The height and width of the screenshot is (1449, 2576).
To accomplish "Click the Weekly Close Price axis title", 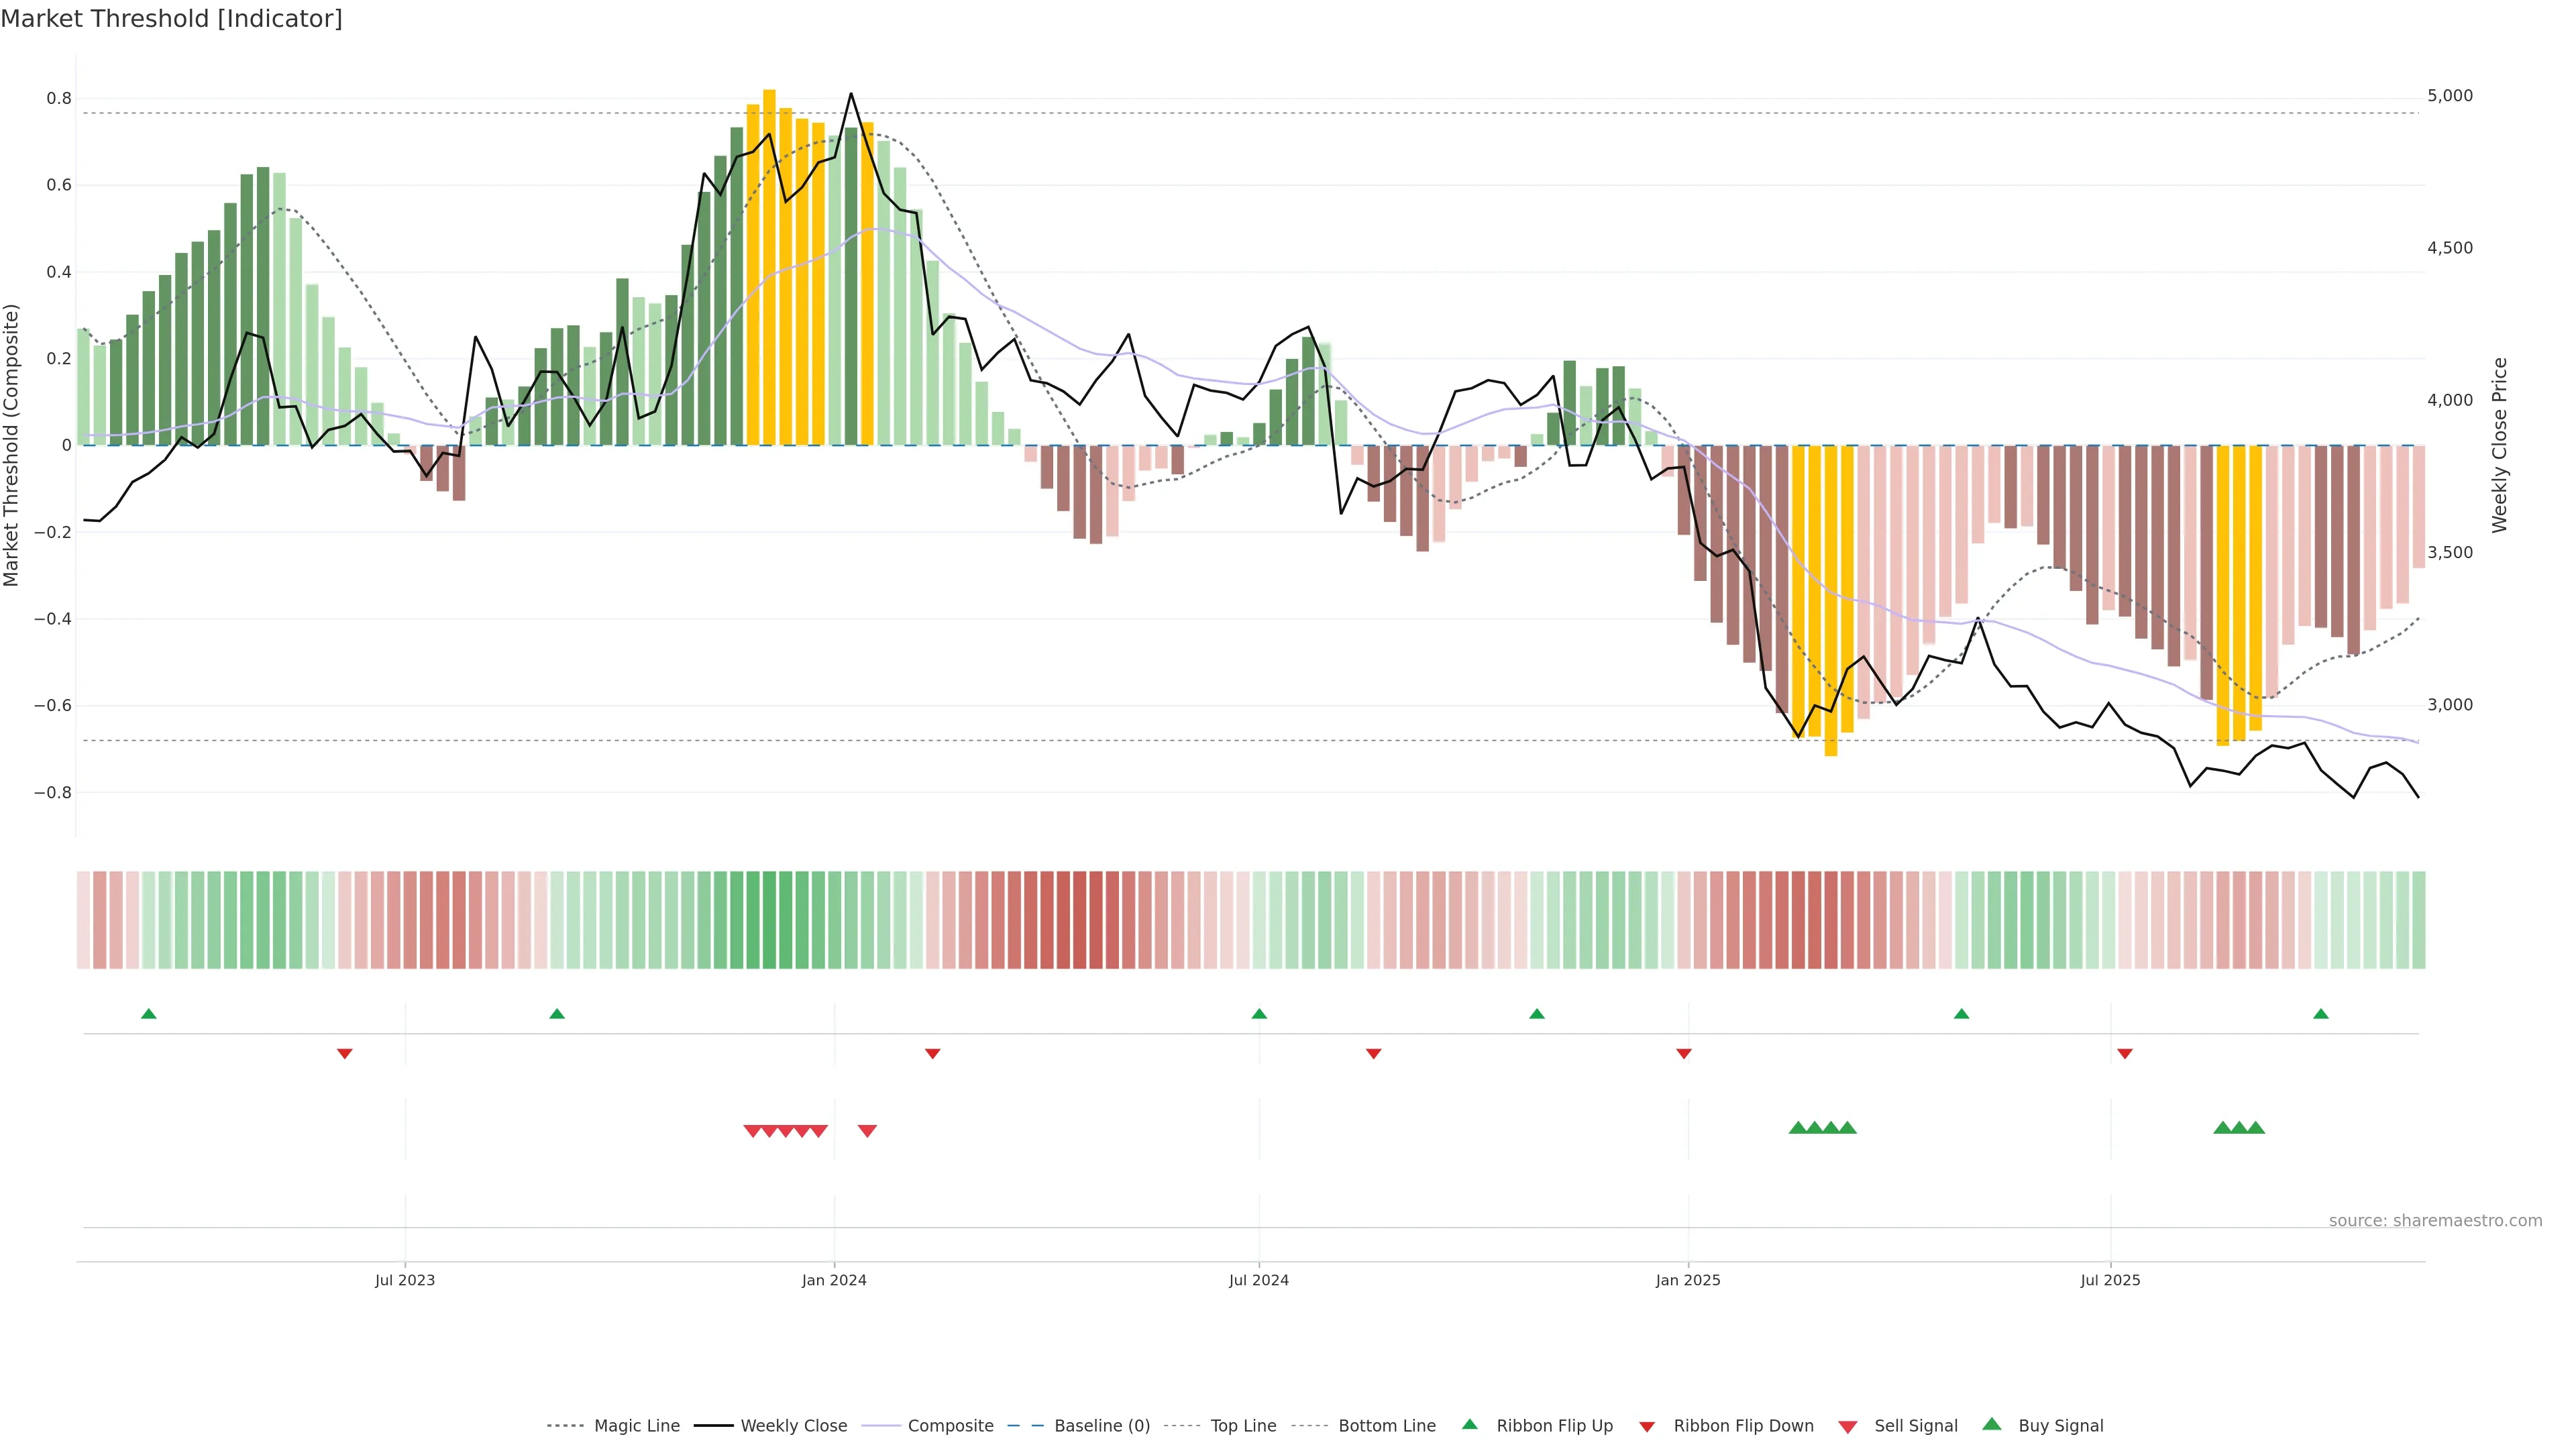I will (x=2499, y=445).
